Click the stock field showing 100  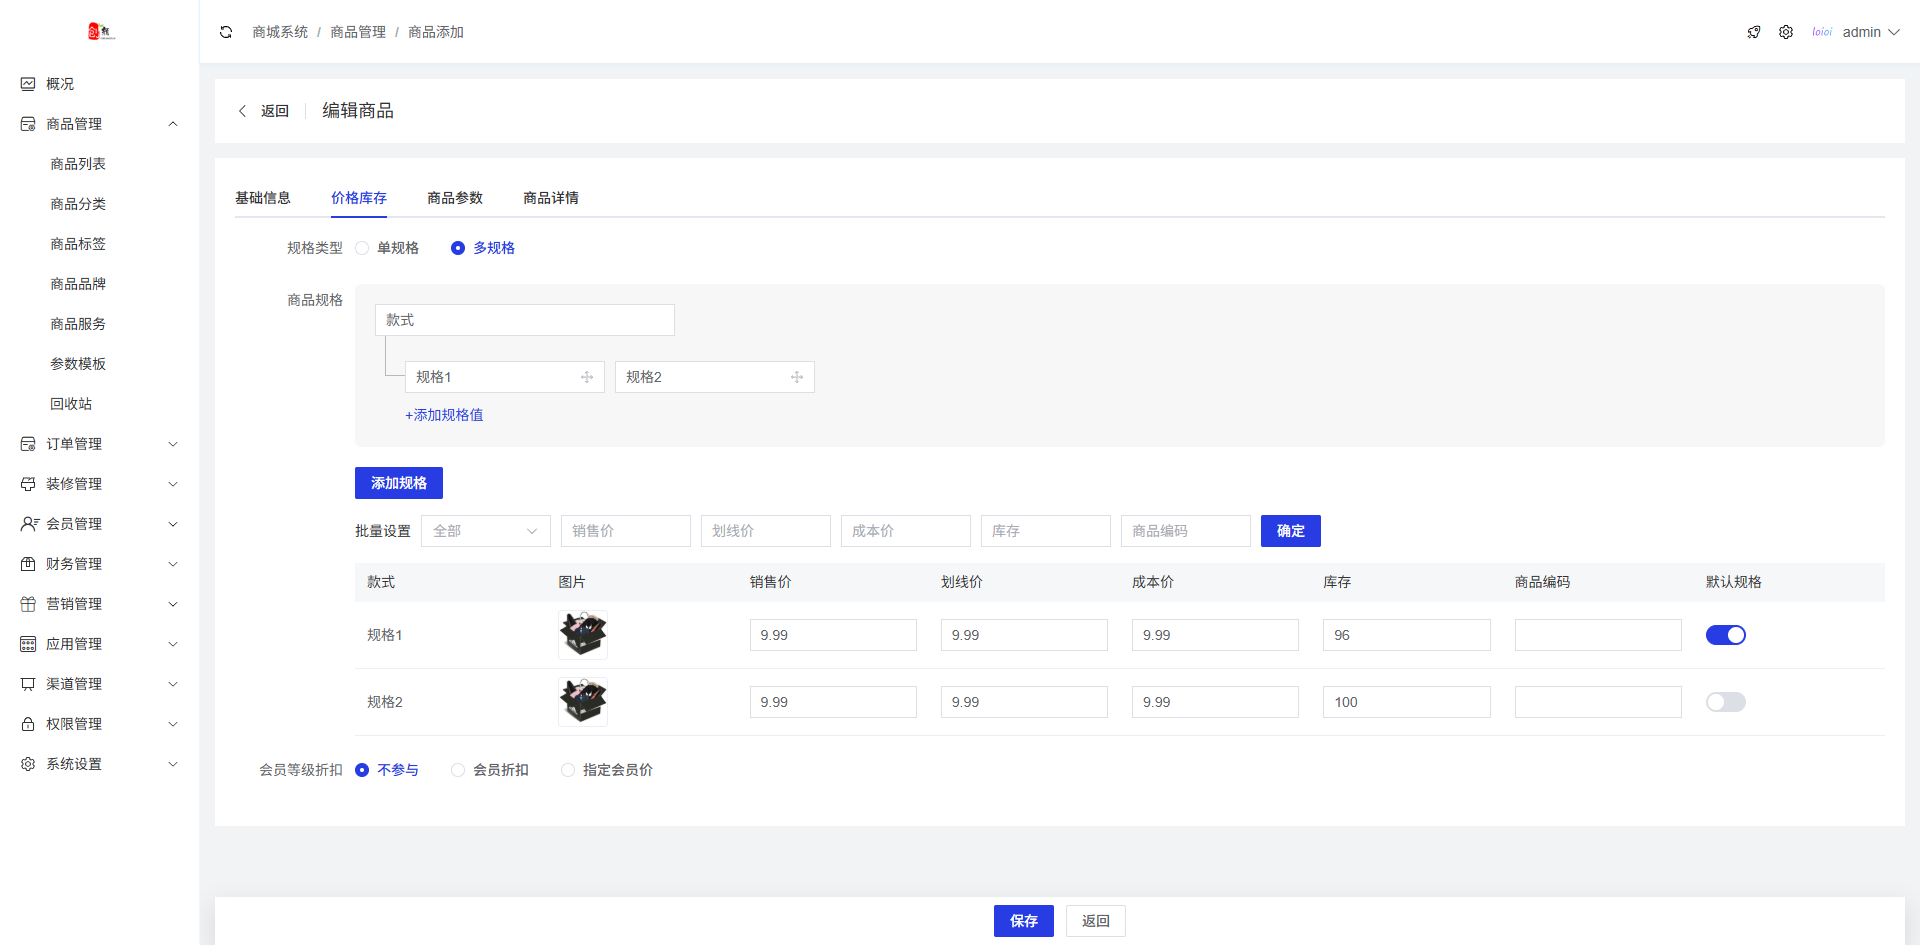[x=1407, y=702]
